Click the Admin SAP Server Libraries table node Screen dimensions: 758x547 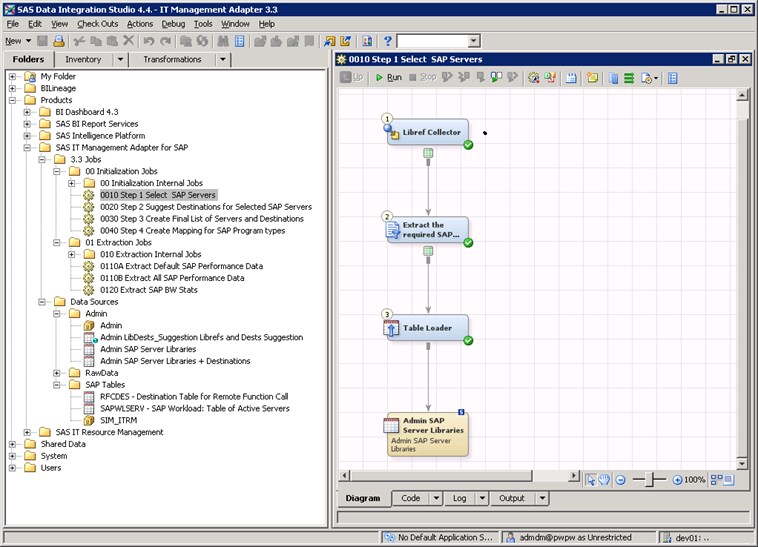click(x=428, y=434)
